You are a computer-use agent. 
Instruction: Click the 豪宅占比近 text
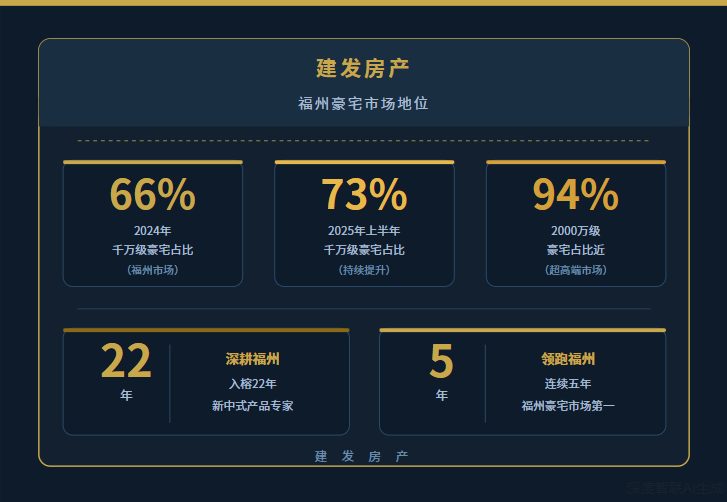pos(576,250)
